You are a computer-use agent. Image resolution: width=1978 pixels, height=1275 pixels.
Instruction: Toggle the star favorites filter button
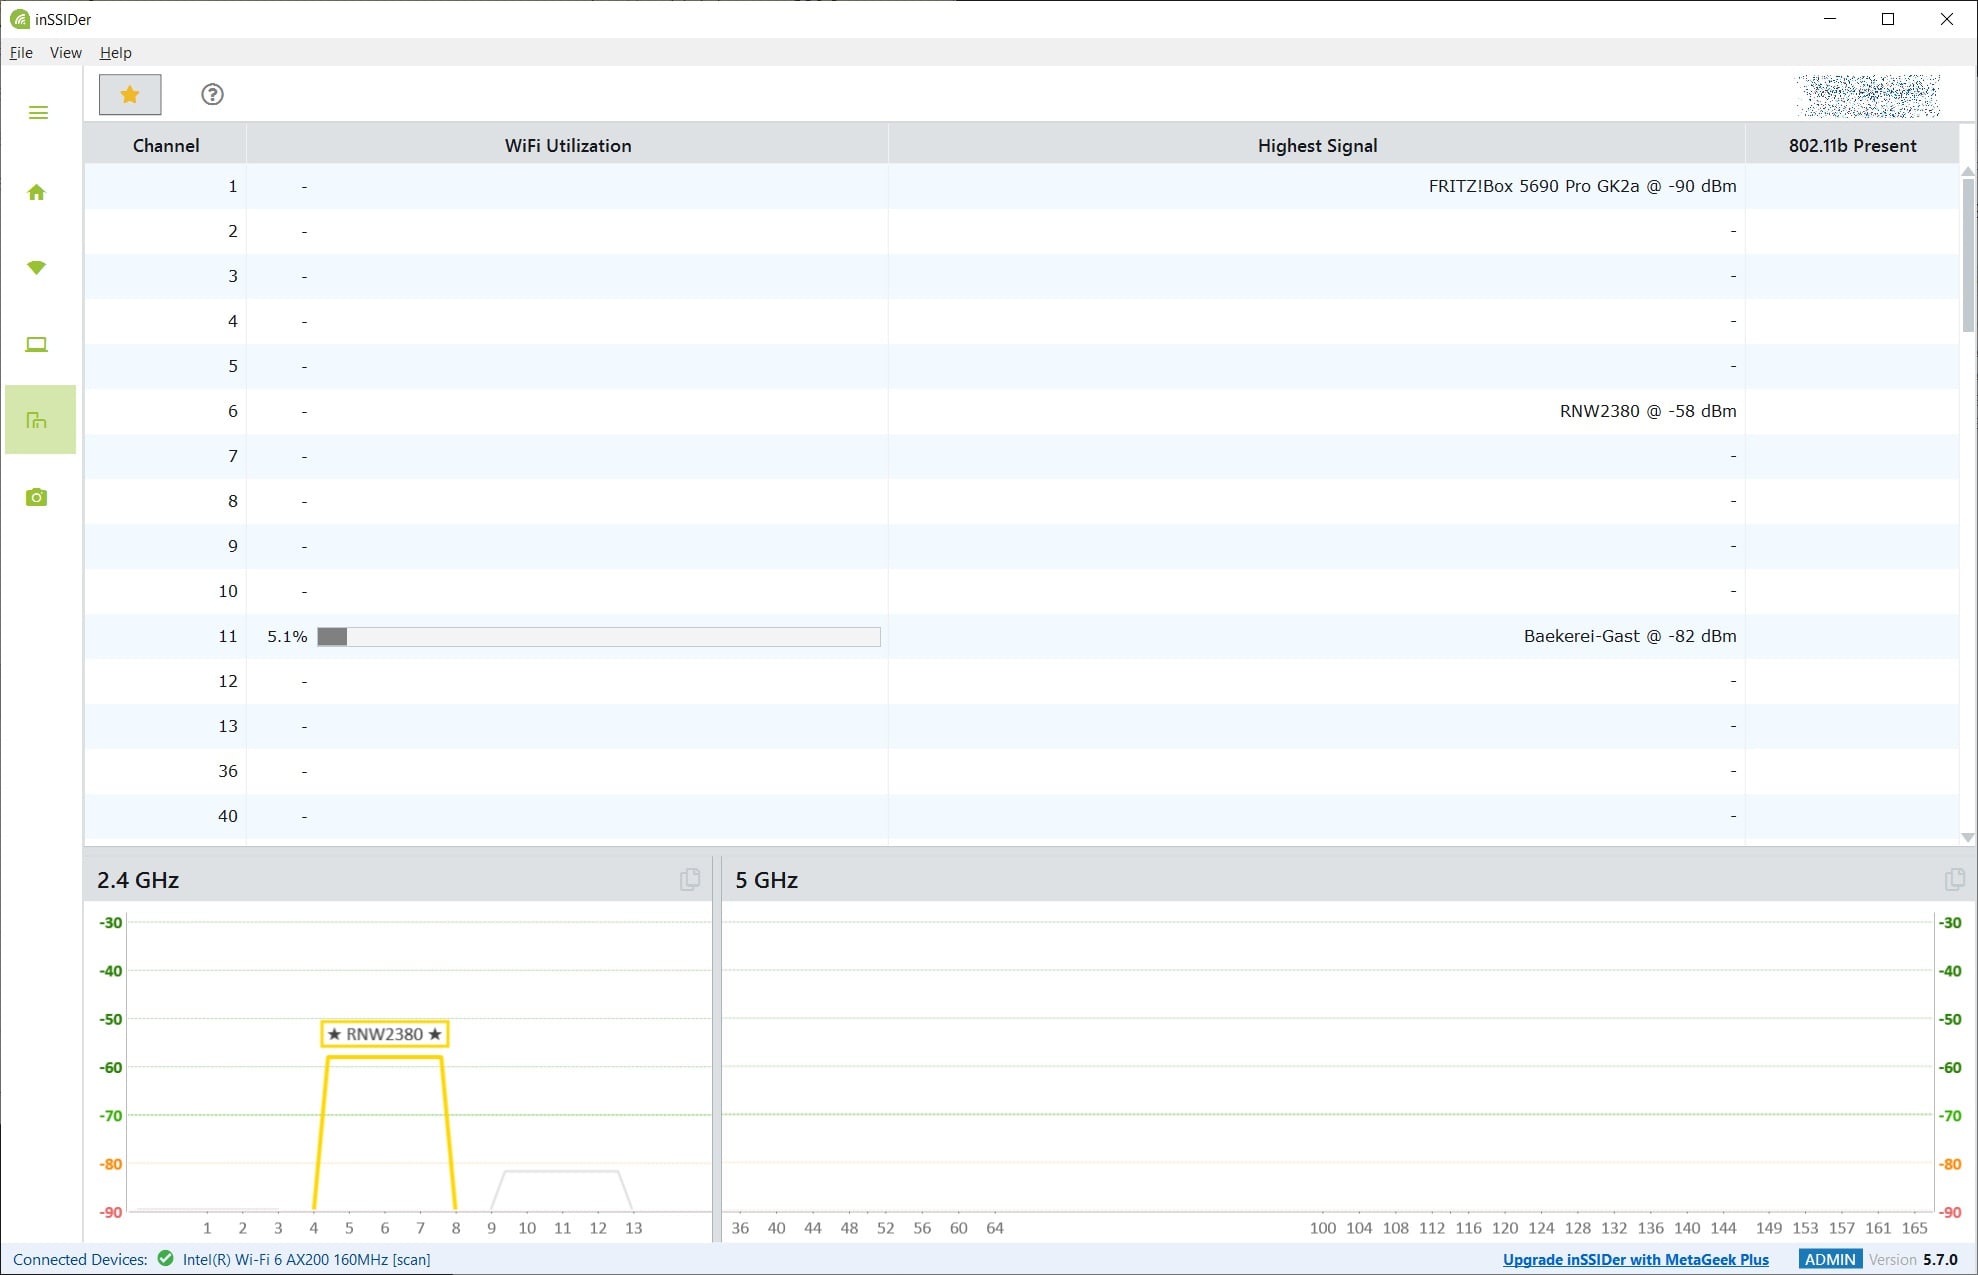point(130,95)
